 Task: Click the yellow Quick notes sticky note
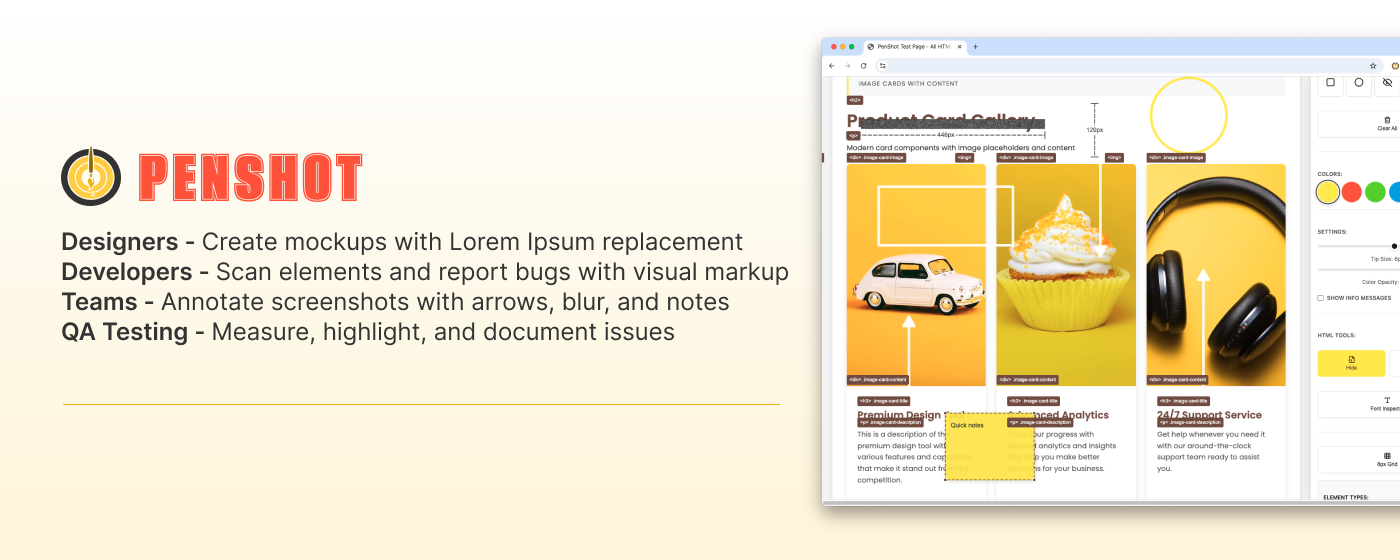[990, 447]
